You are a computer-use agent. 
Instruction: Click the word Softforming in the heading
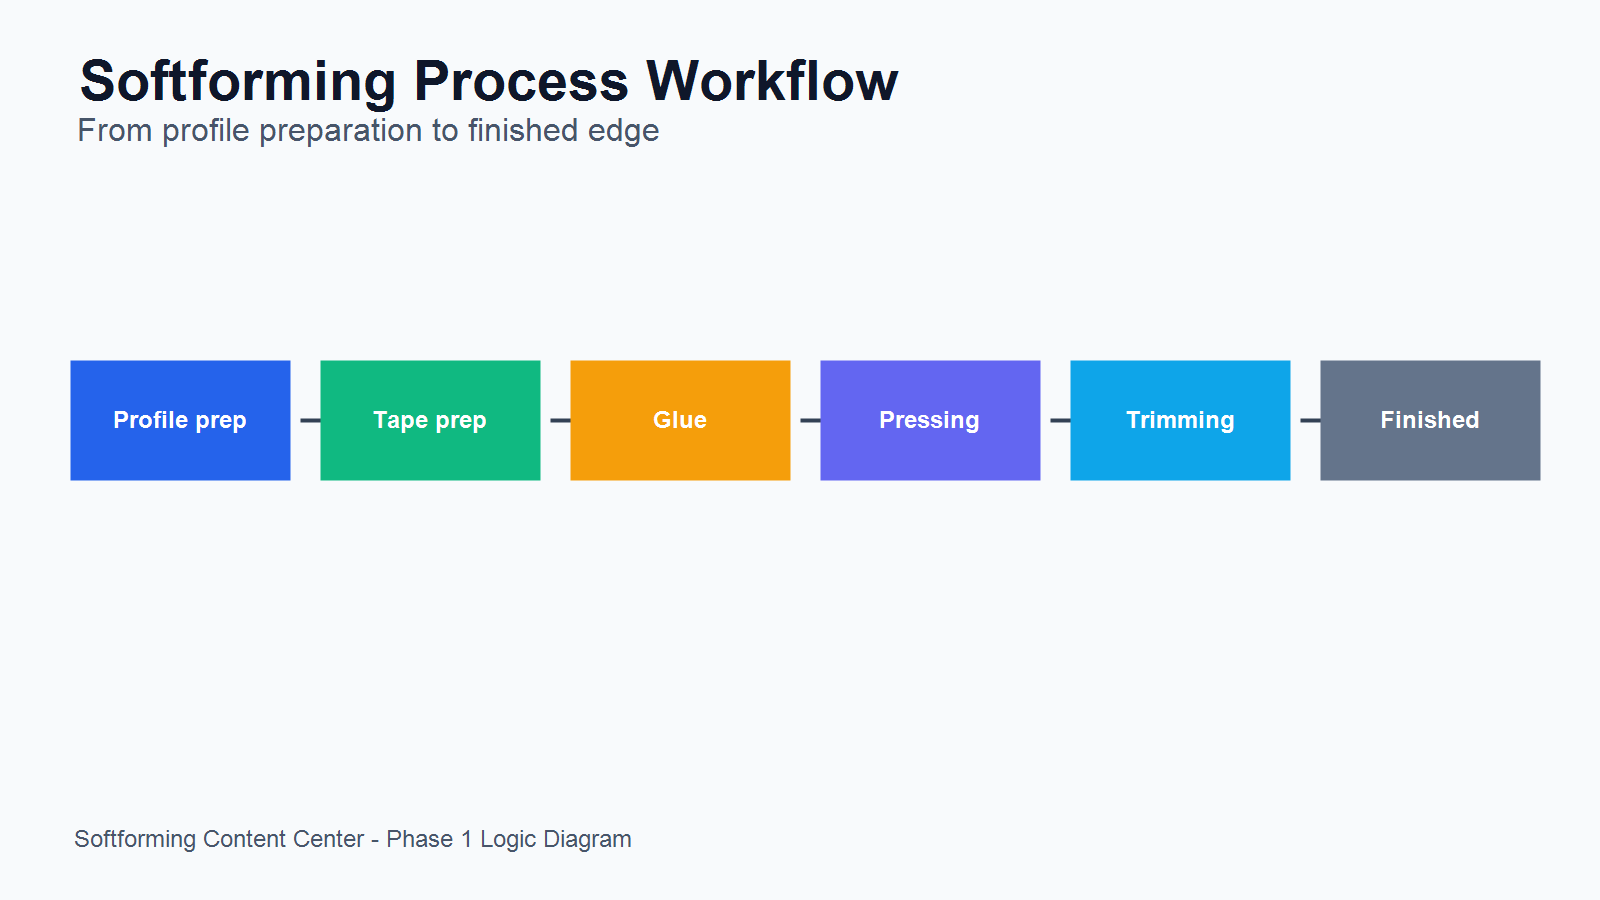pyautogui.click(x=238, y=82)
